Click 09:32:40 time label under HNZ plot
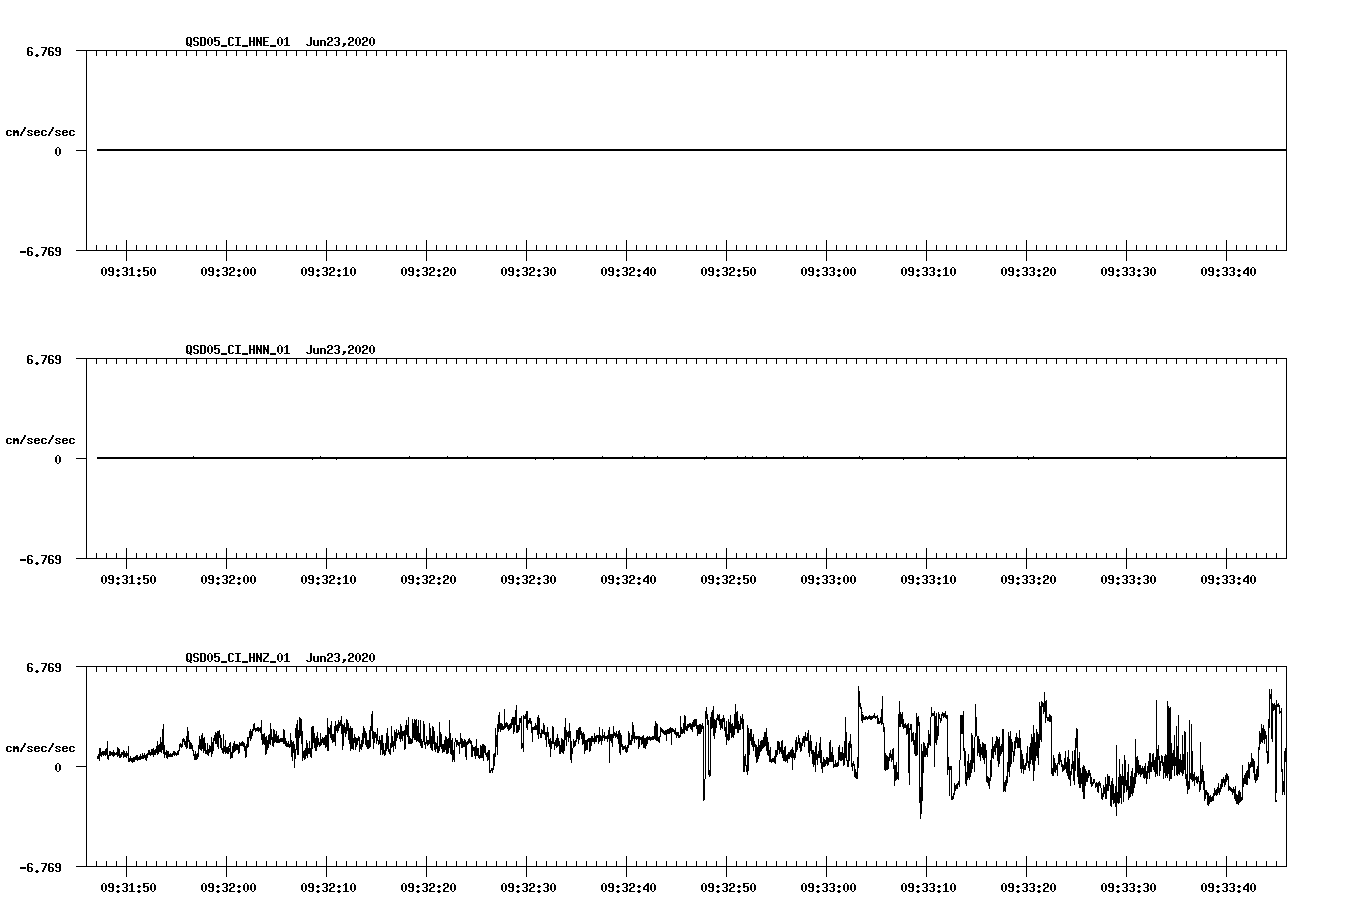1358x924 pixels. (x=628, y=888)
